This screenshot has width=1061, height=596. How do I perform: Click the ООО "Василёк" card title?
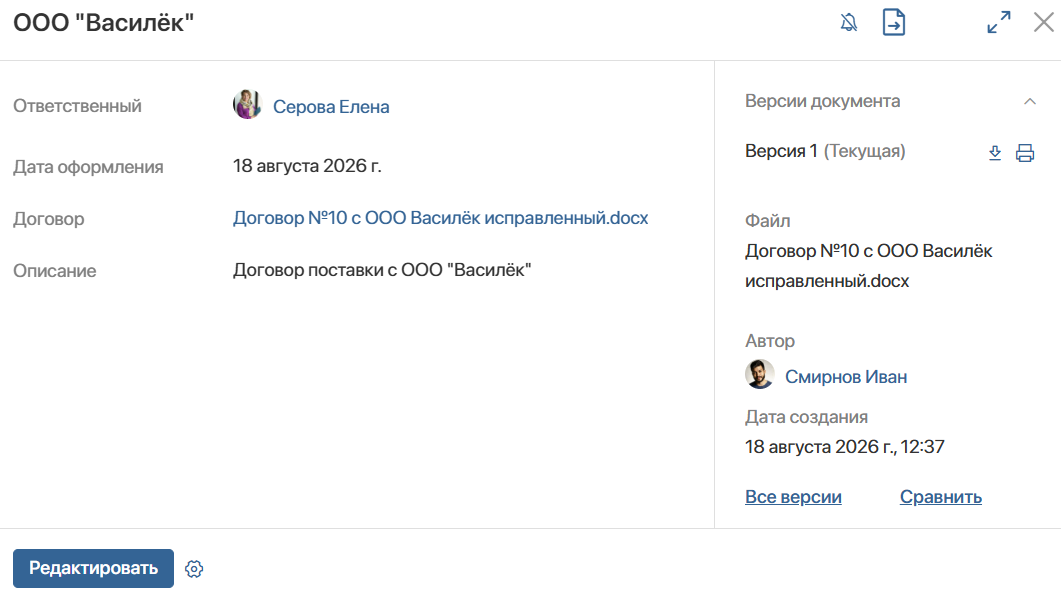(x=104, y=22)
